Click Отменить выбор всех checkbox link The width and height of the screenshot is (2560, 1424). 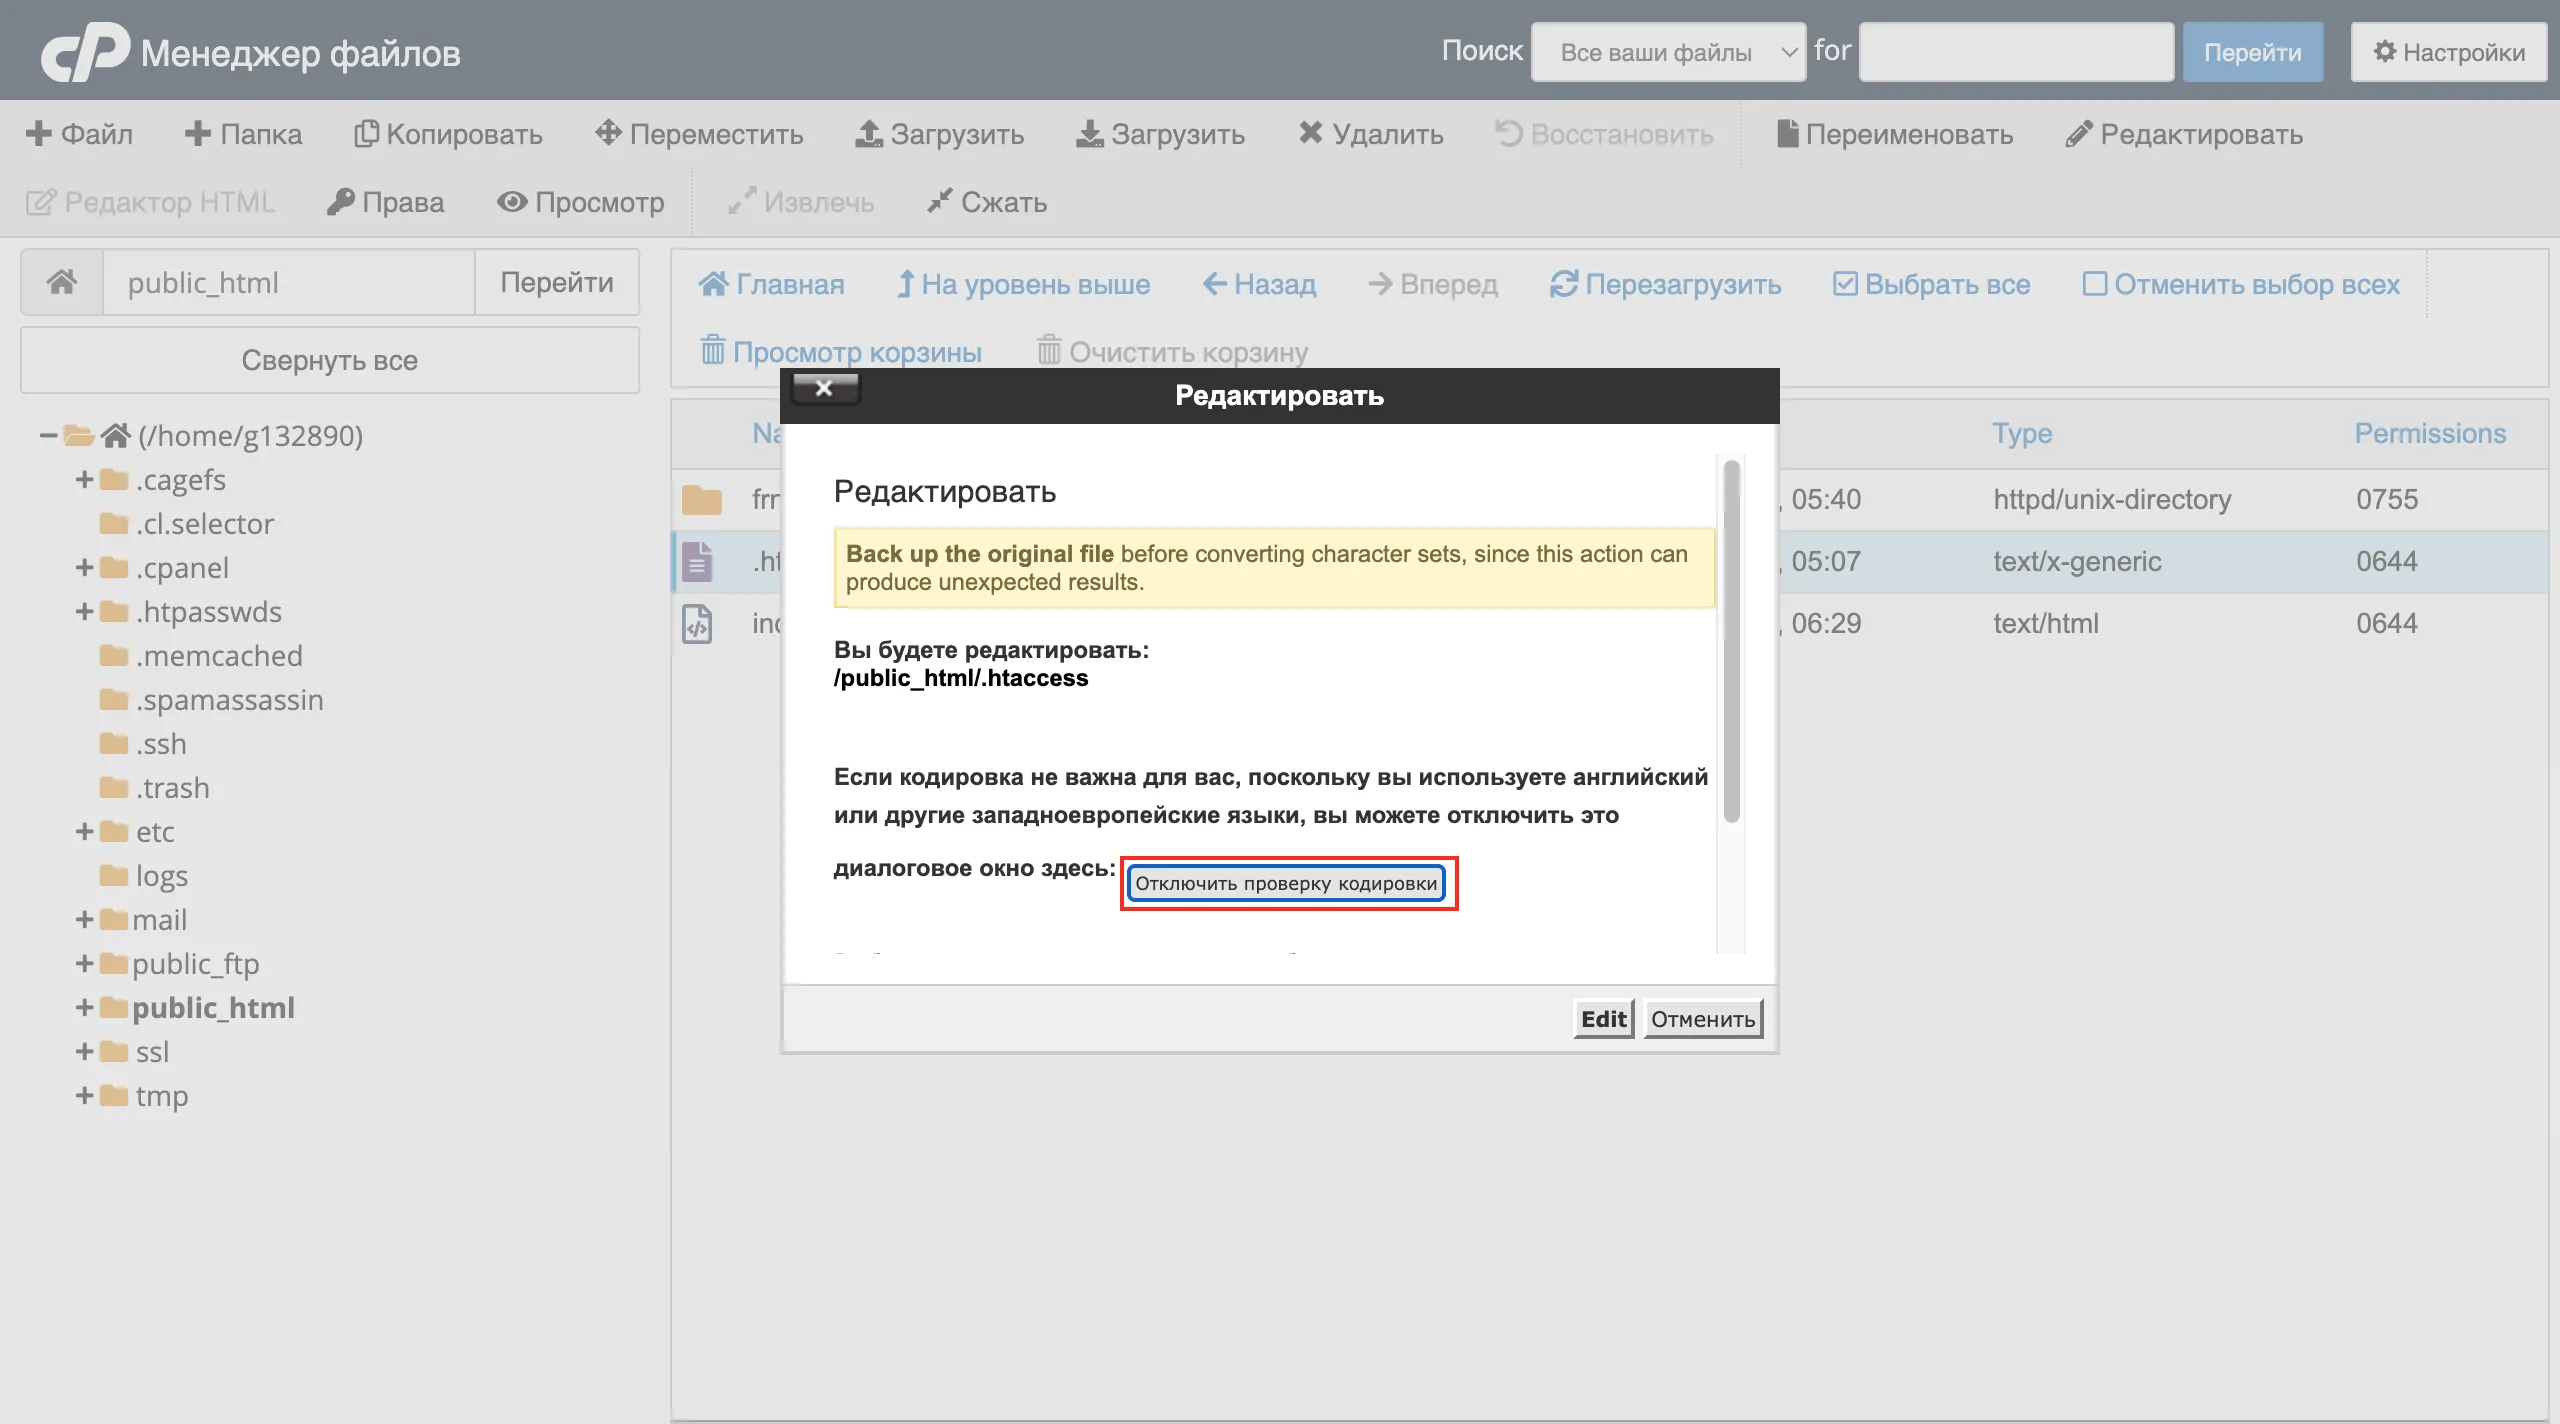coord(2241,284)
